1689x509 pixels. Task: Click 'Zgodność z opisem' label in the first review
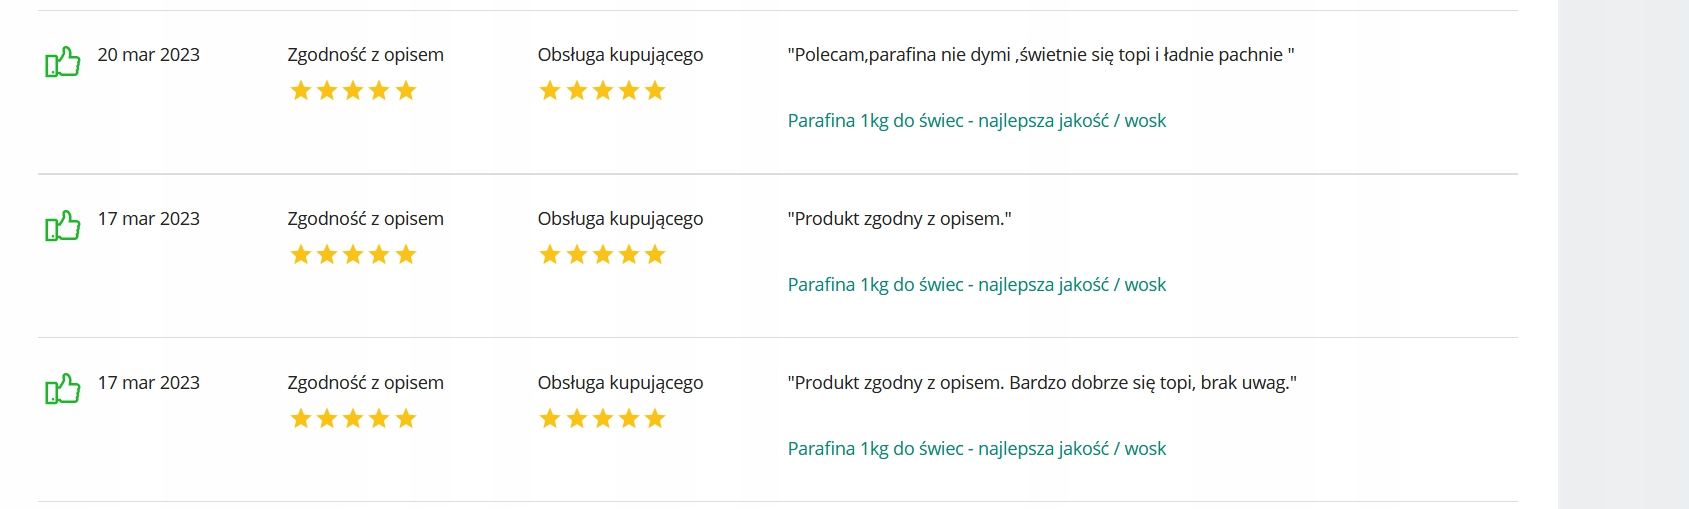tap(366, 55)
